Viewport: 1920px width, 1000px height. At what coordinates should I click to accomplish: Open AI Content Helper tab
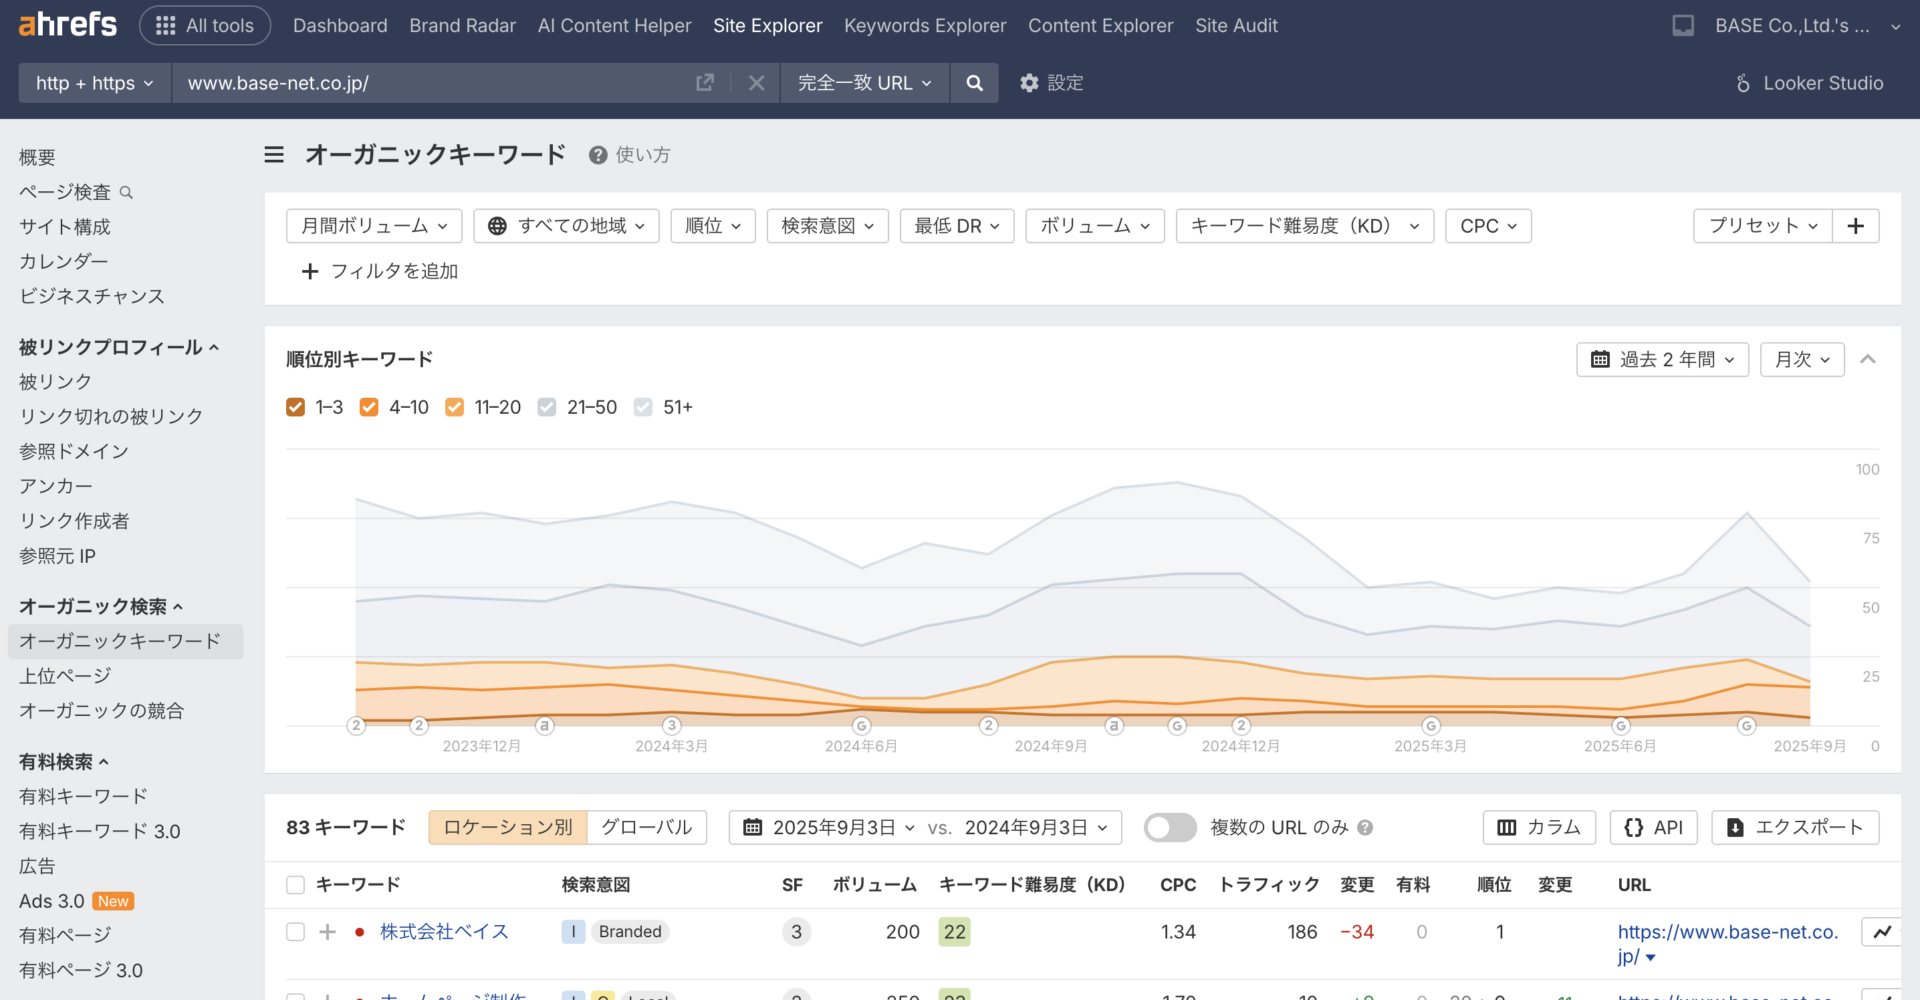point(614,25)
